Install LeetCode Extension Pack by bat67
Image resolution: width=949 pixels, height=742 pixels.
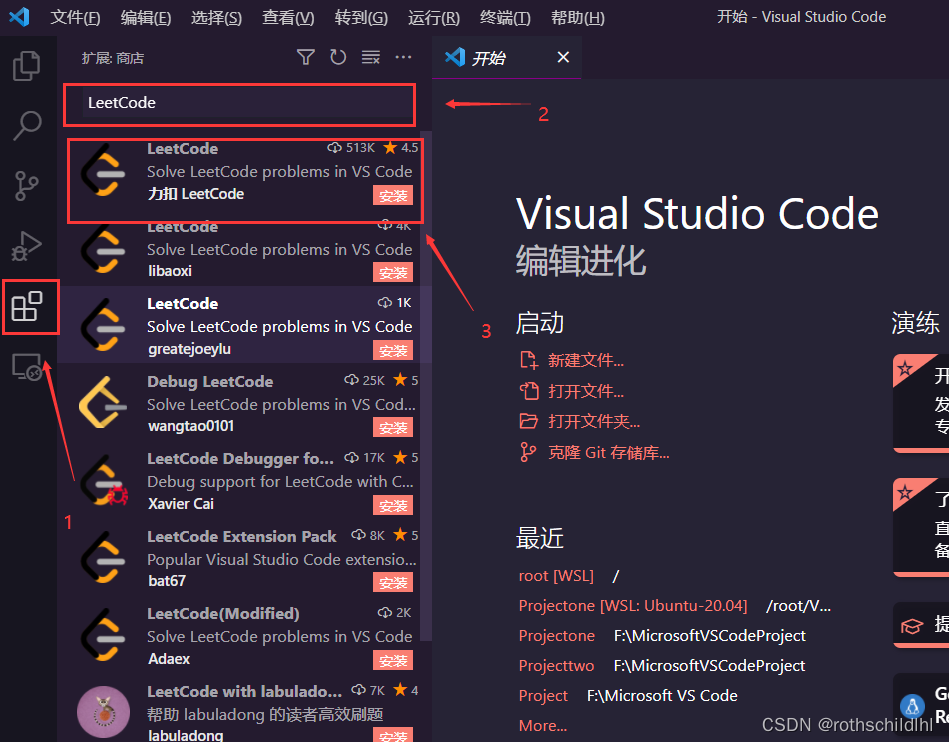tap(393, 583)
